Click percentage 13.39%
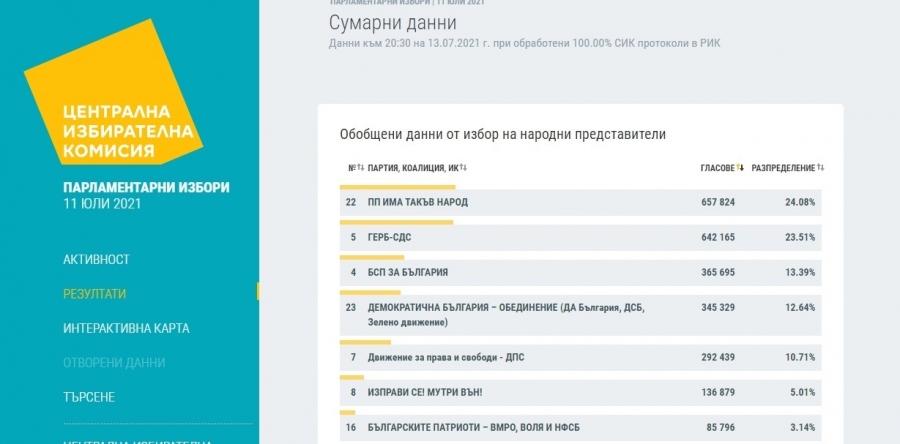900x444 pixels. pos(800,272)
